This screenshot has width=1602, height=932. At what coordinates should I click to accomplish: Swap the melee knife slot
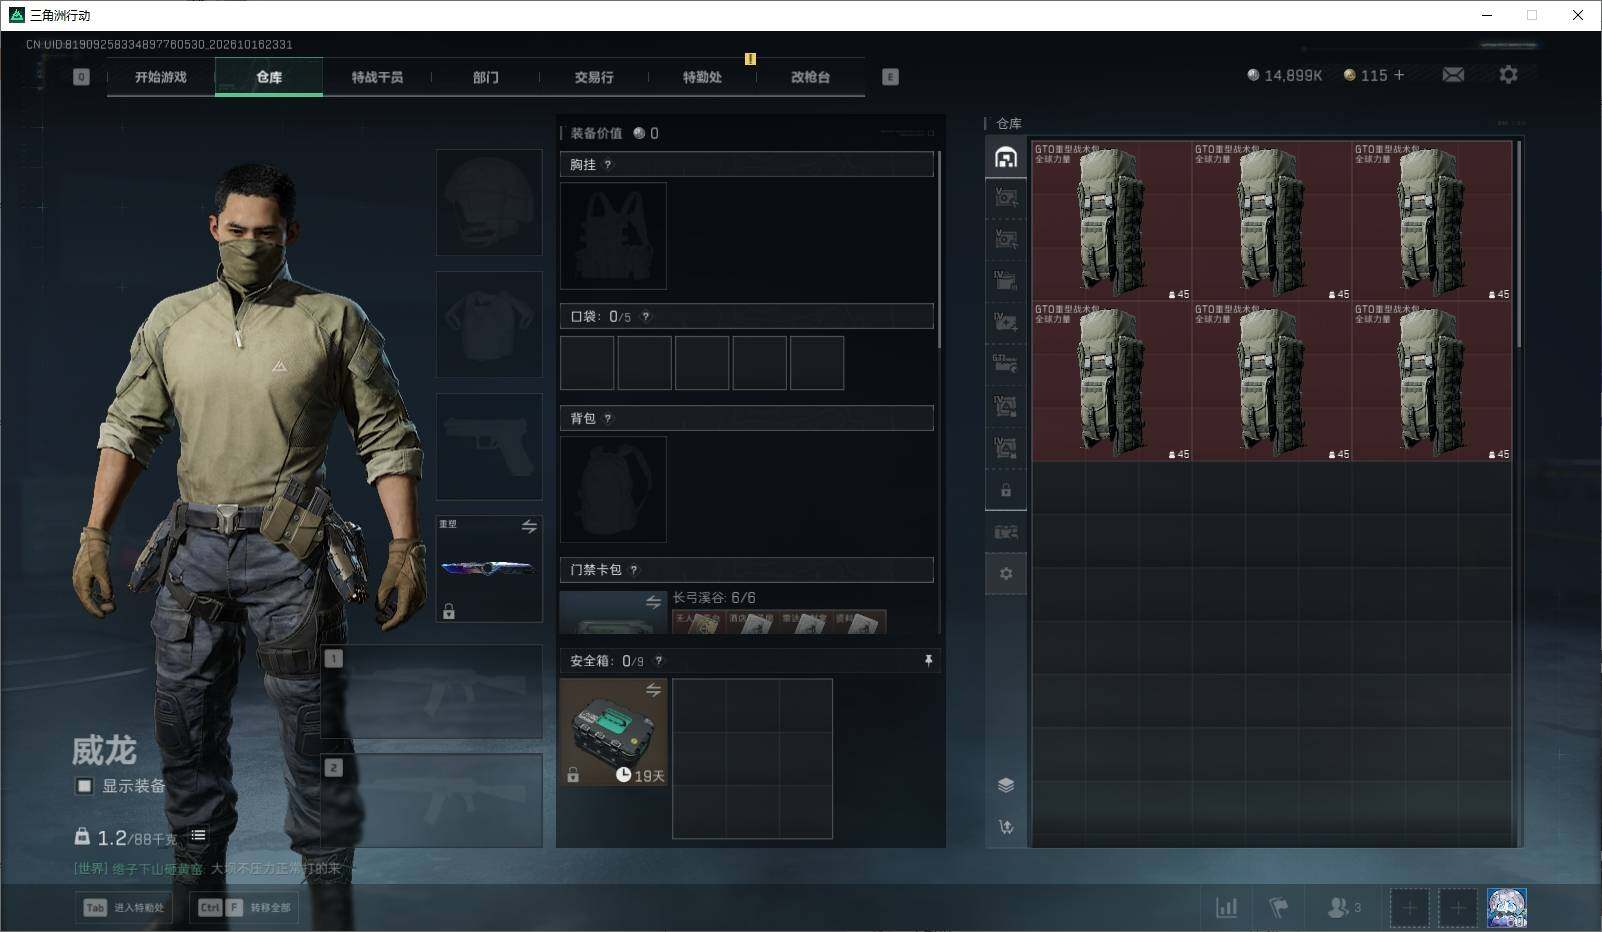pyautogui.click(x=529, y=526)
